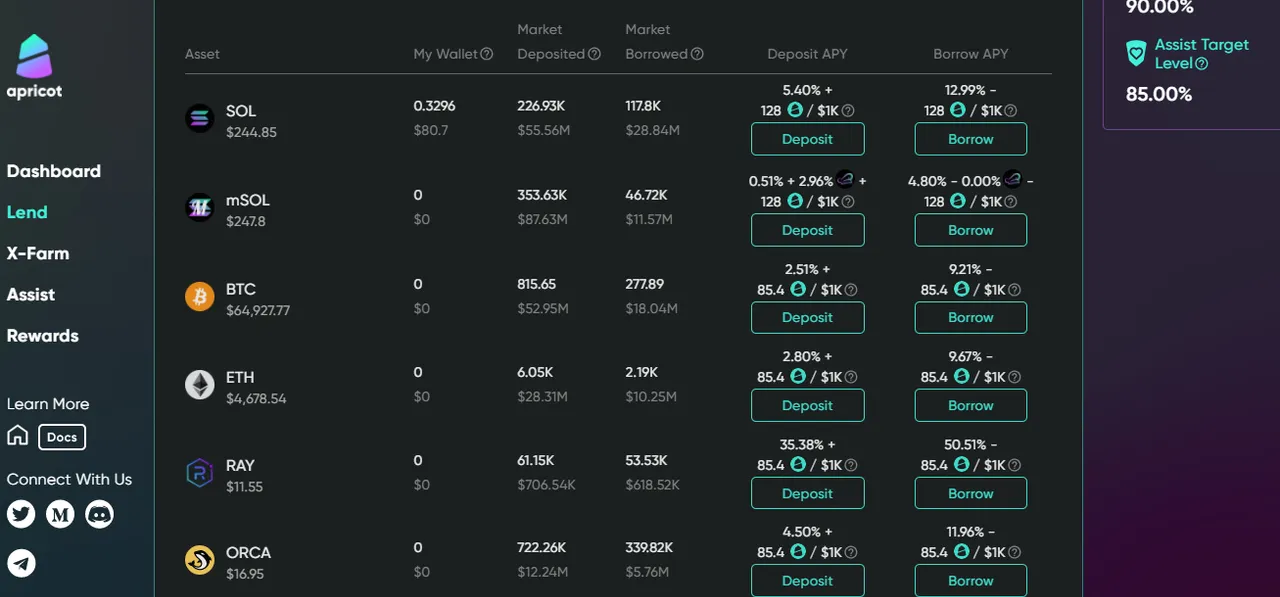This screenshot has width=1280, height=597.
Task: Open the Rewards page
Action: (43, 335)
